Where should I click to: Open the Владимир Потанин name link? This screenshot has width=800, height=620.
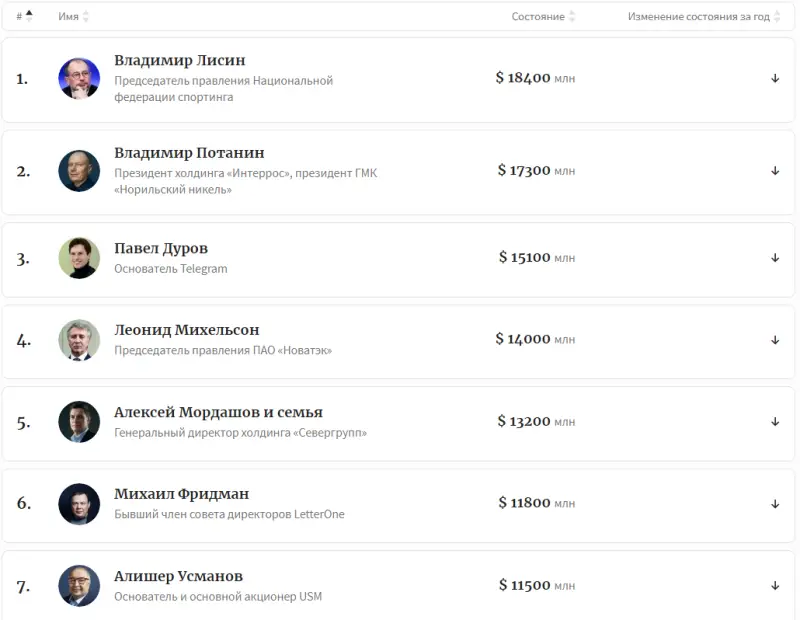189,153
